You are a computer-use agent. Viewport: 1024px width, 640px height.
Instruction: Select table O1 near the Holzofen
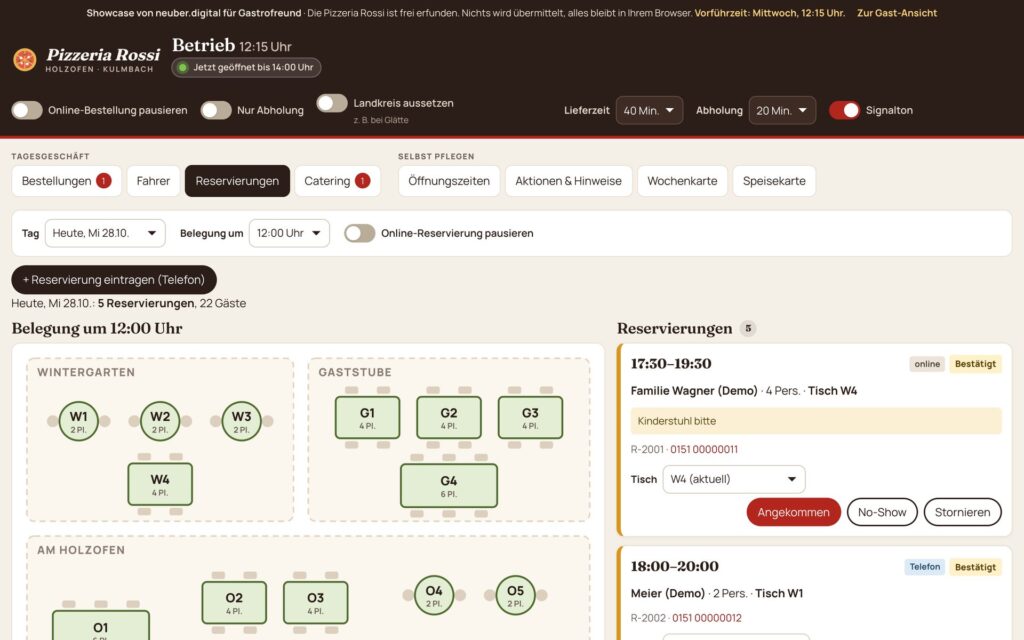click(101, 626)
